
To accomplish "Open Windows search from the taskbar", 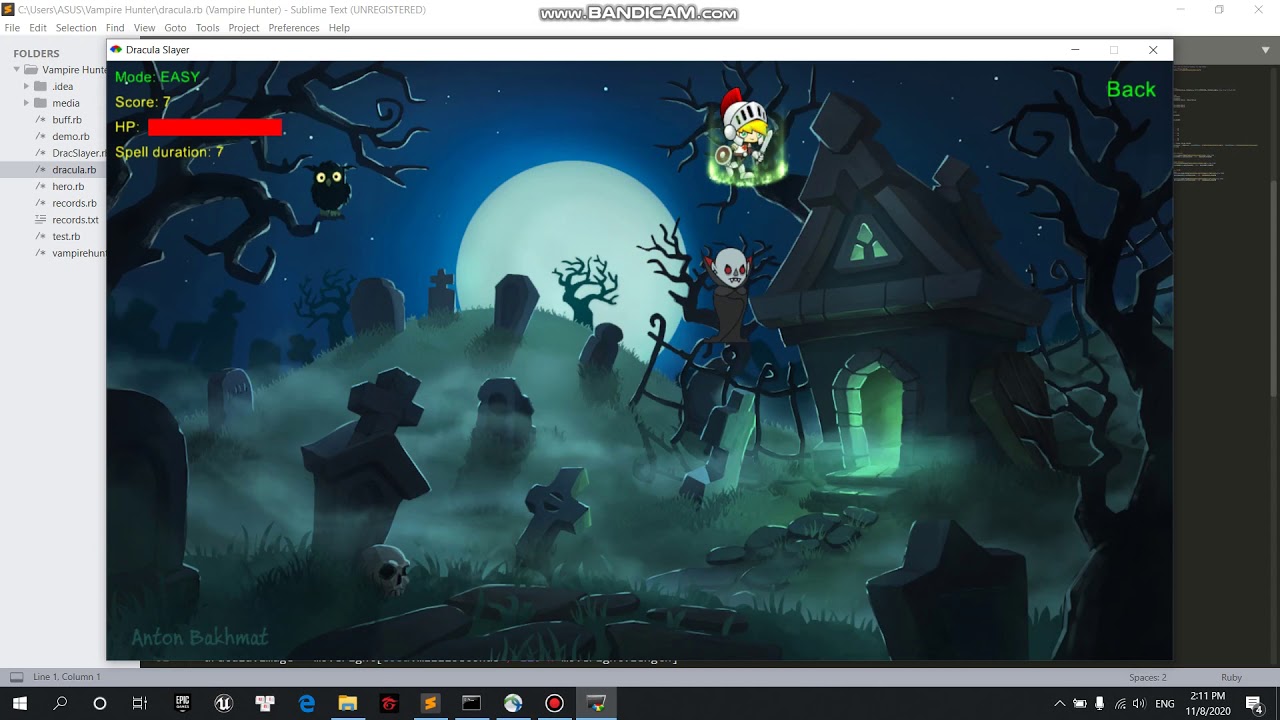I will coord(60,703).
